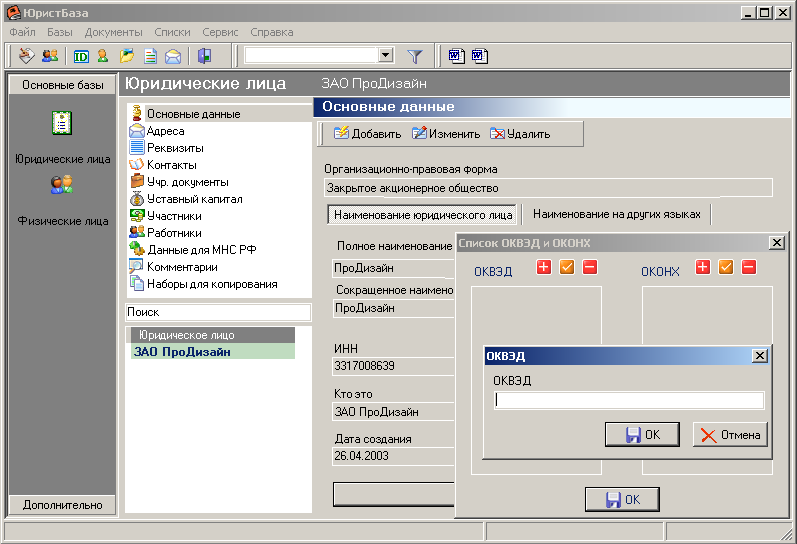Screen dimensions: 797x544
Task: Confirm the ОКВЭД dialog with OK
Action: tap(642, 435)
